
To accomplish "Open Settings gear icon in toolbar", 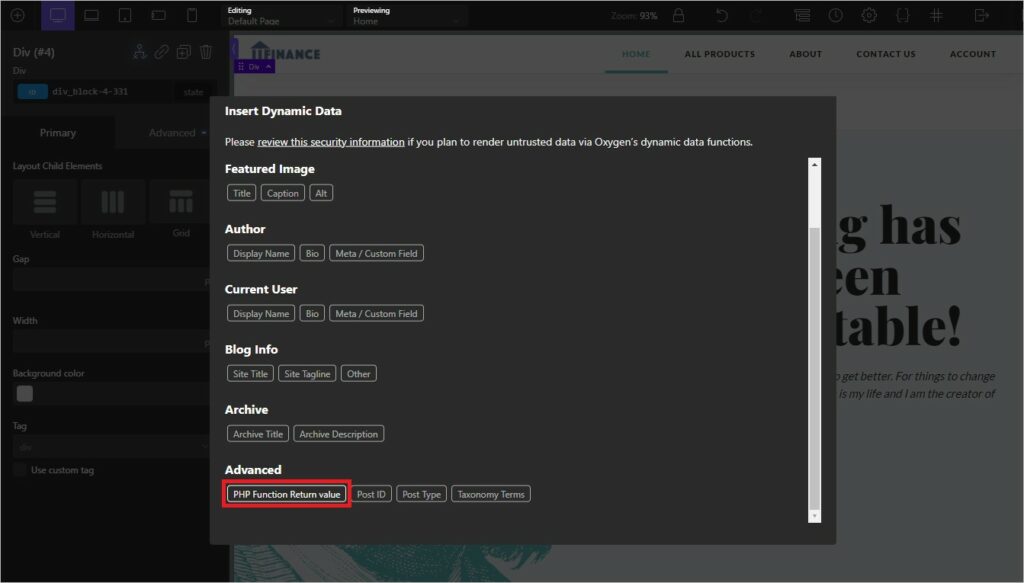I will coord(869,16).
